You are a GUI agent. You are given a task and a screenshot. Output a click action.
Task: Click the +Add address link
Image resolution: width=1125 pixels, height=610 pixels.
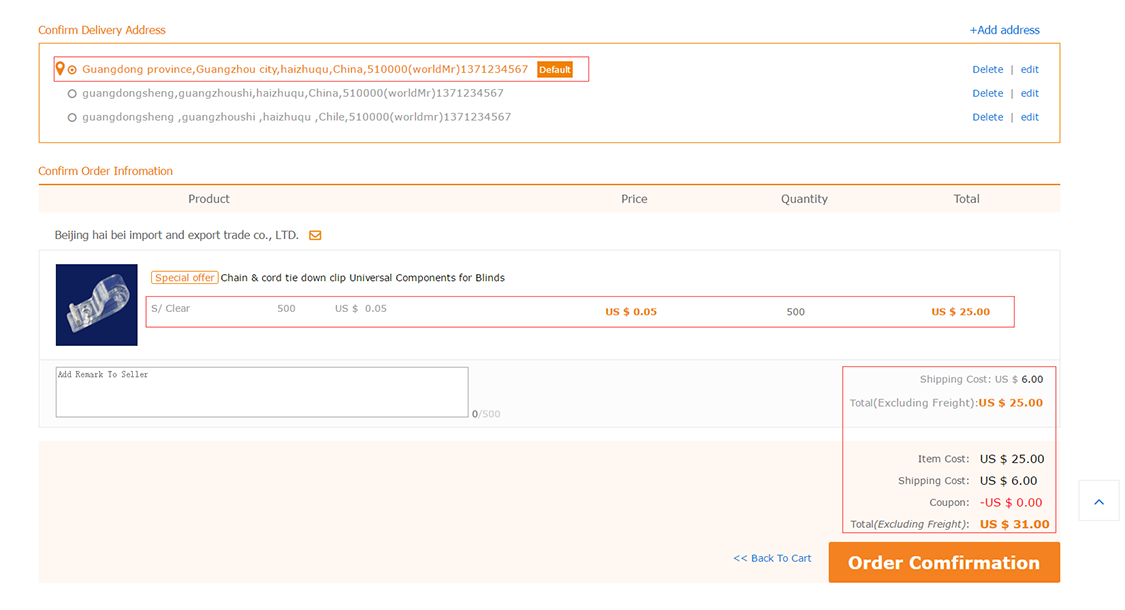tap(1004, 30)
